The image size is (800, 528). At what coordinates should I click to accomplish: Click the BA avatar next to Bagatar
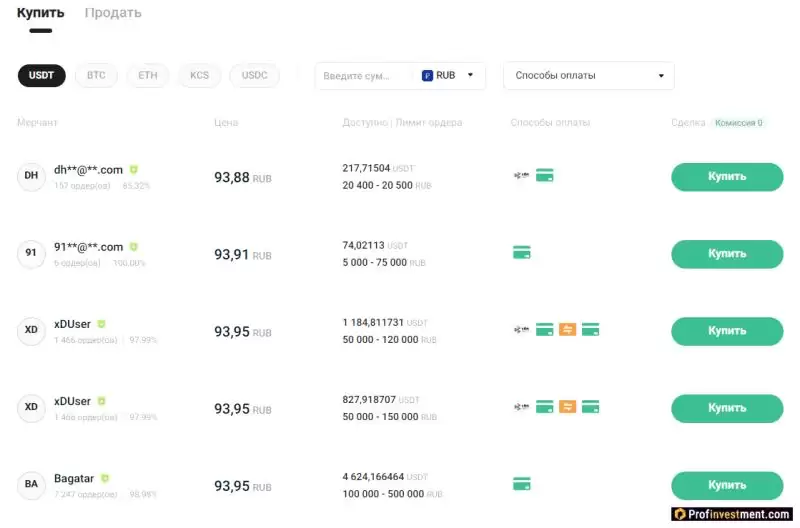pos(31,485)
